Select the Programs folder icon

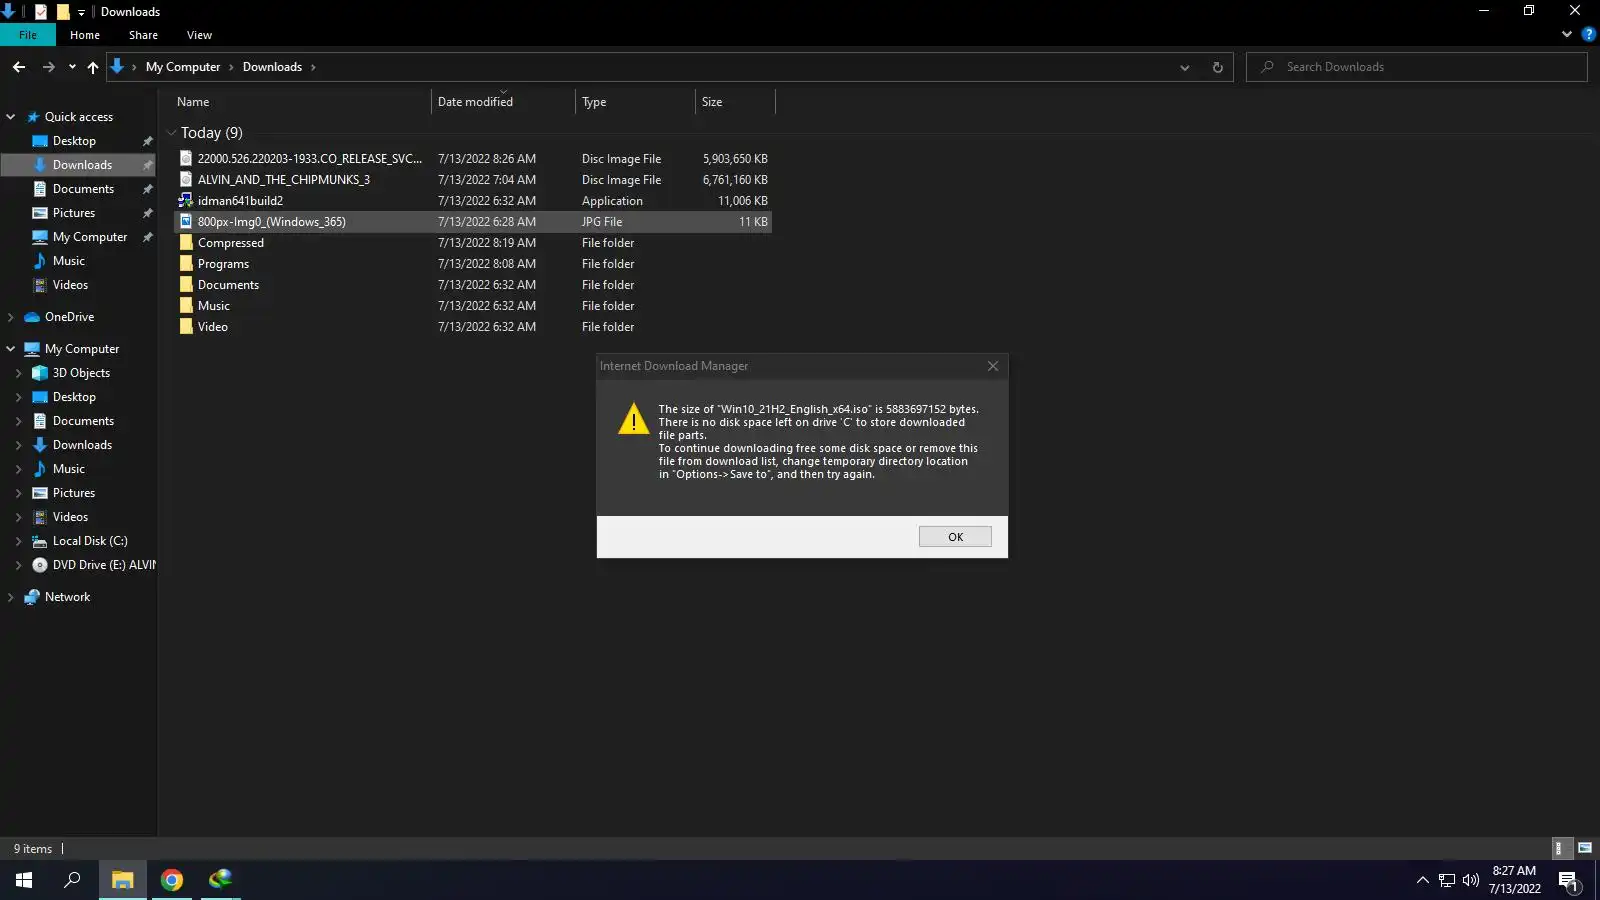(186, 263)
